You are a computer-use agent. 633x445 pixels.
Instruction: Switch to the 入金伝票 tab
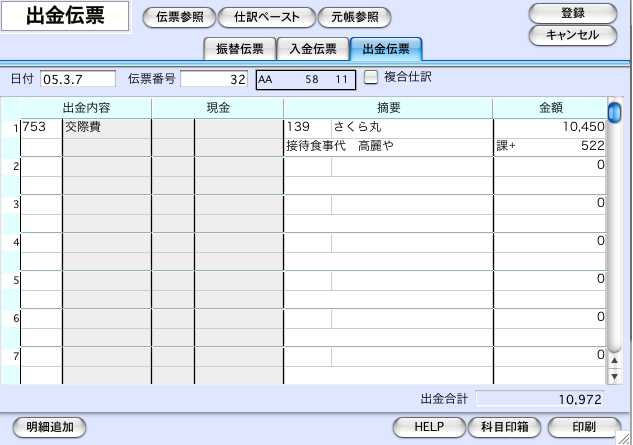pyautogui.click(x=312, y=48)
